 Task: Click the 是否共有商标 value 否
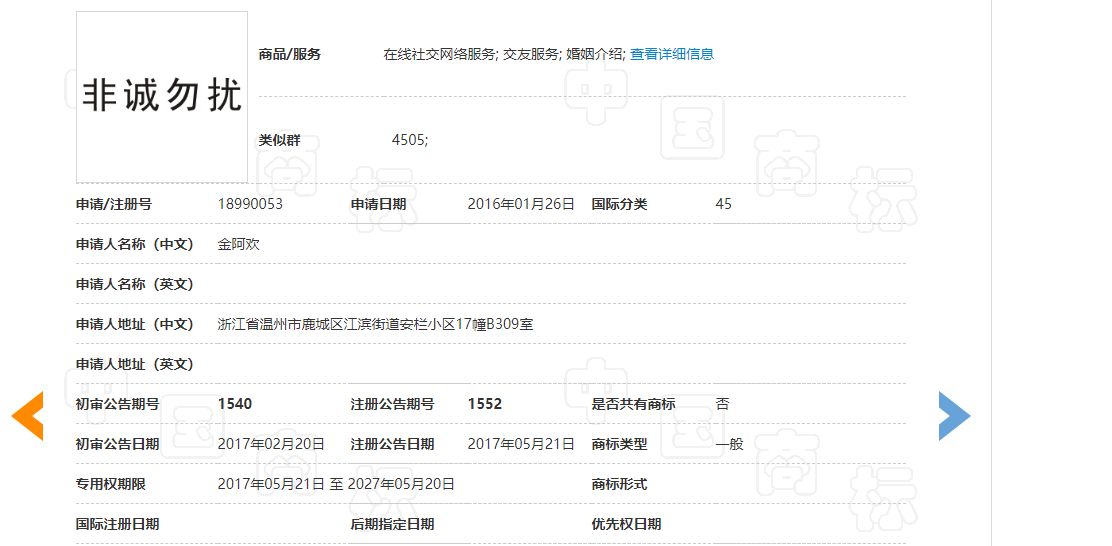[722, 404]
